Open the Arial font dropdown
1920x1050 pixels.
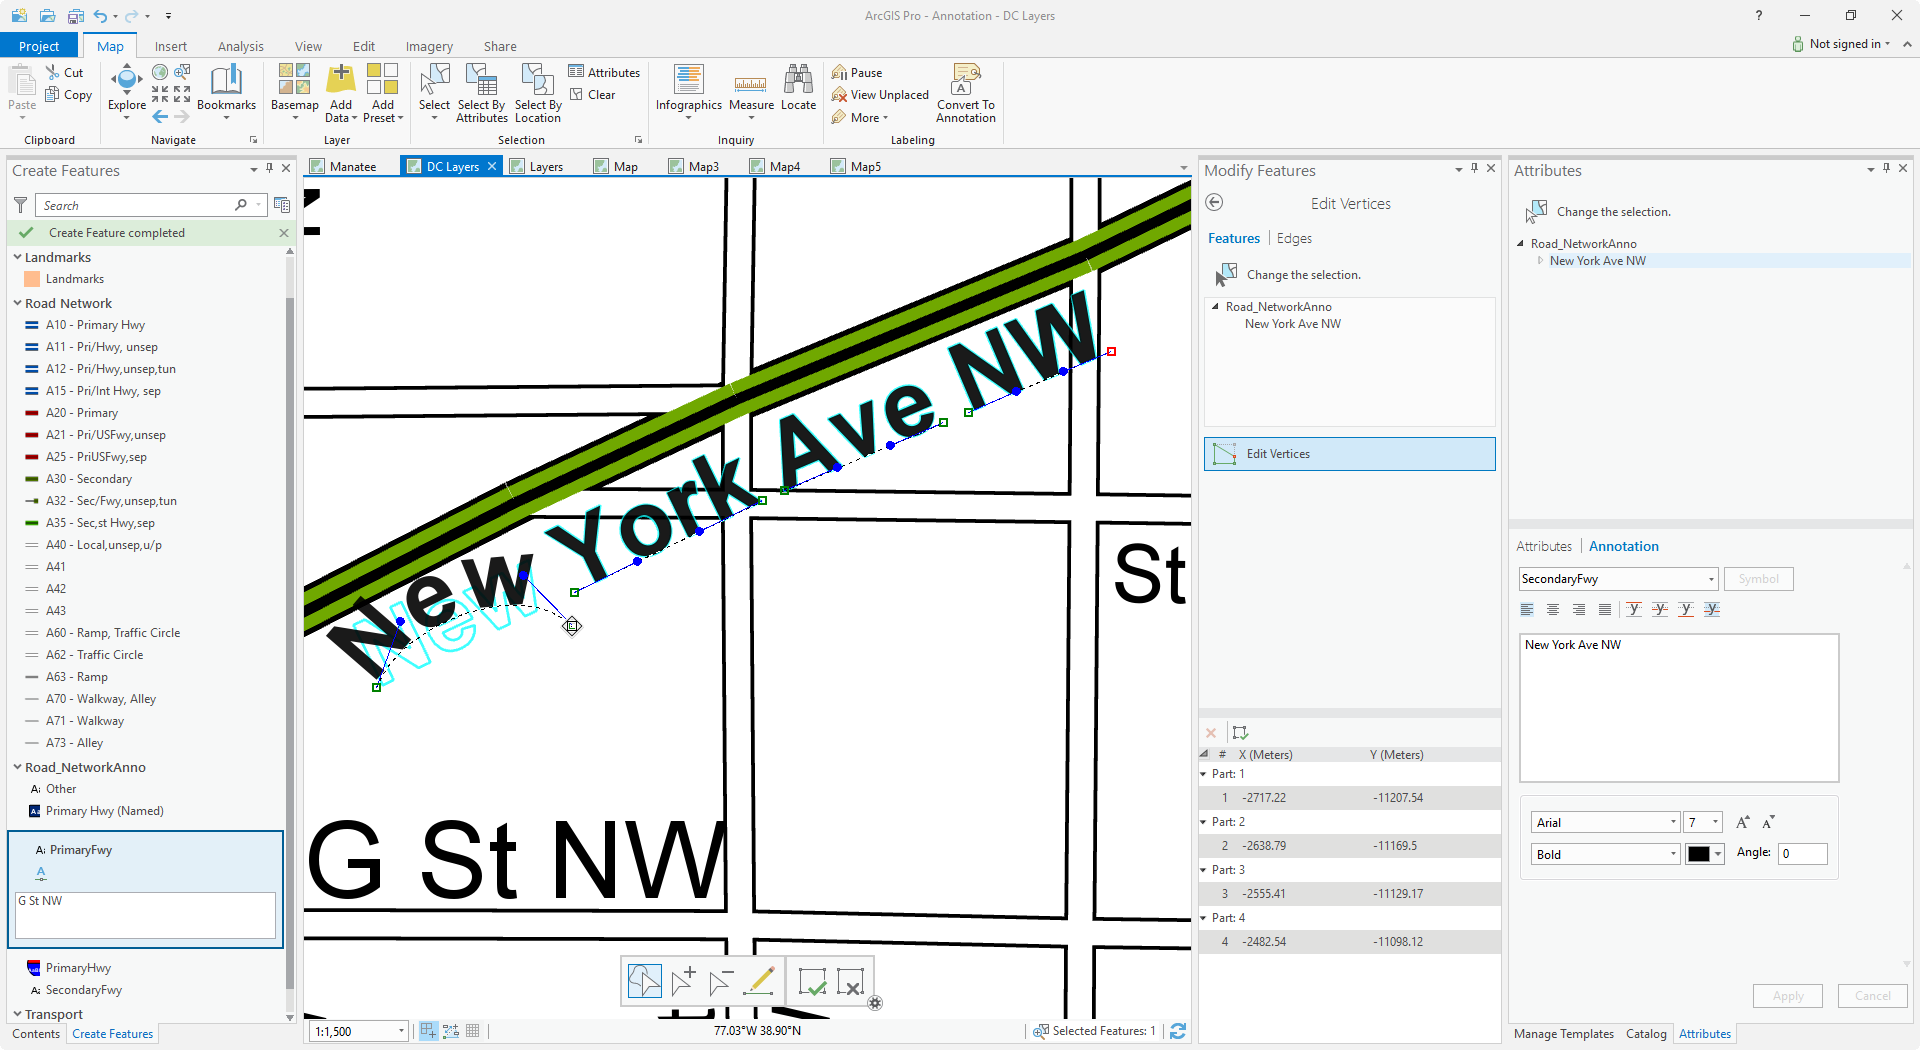click(1672, 822)
